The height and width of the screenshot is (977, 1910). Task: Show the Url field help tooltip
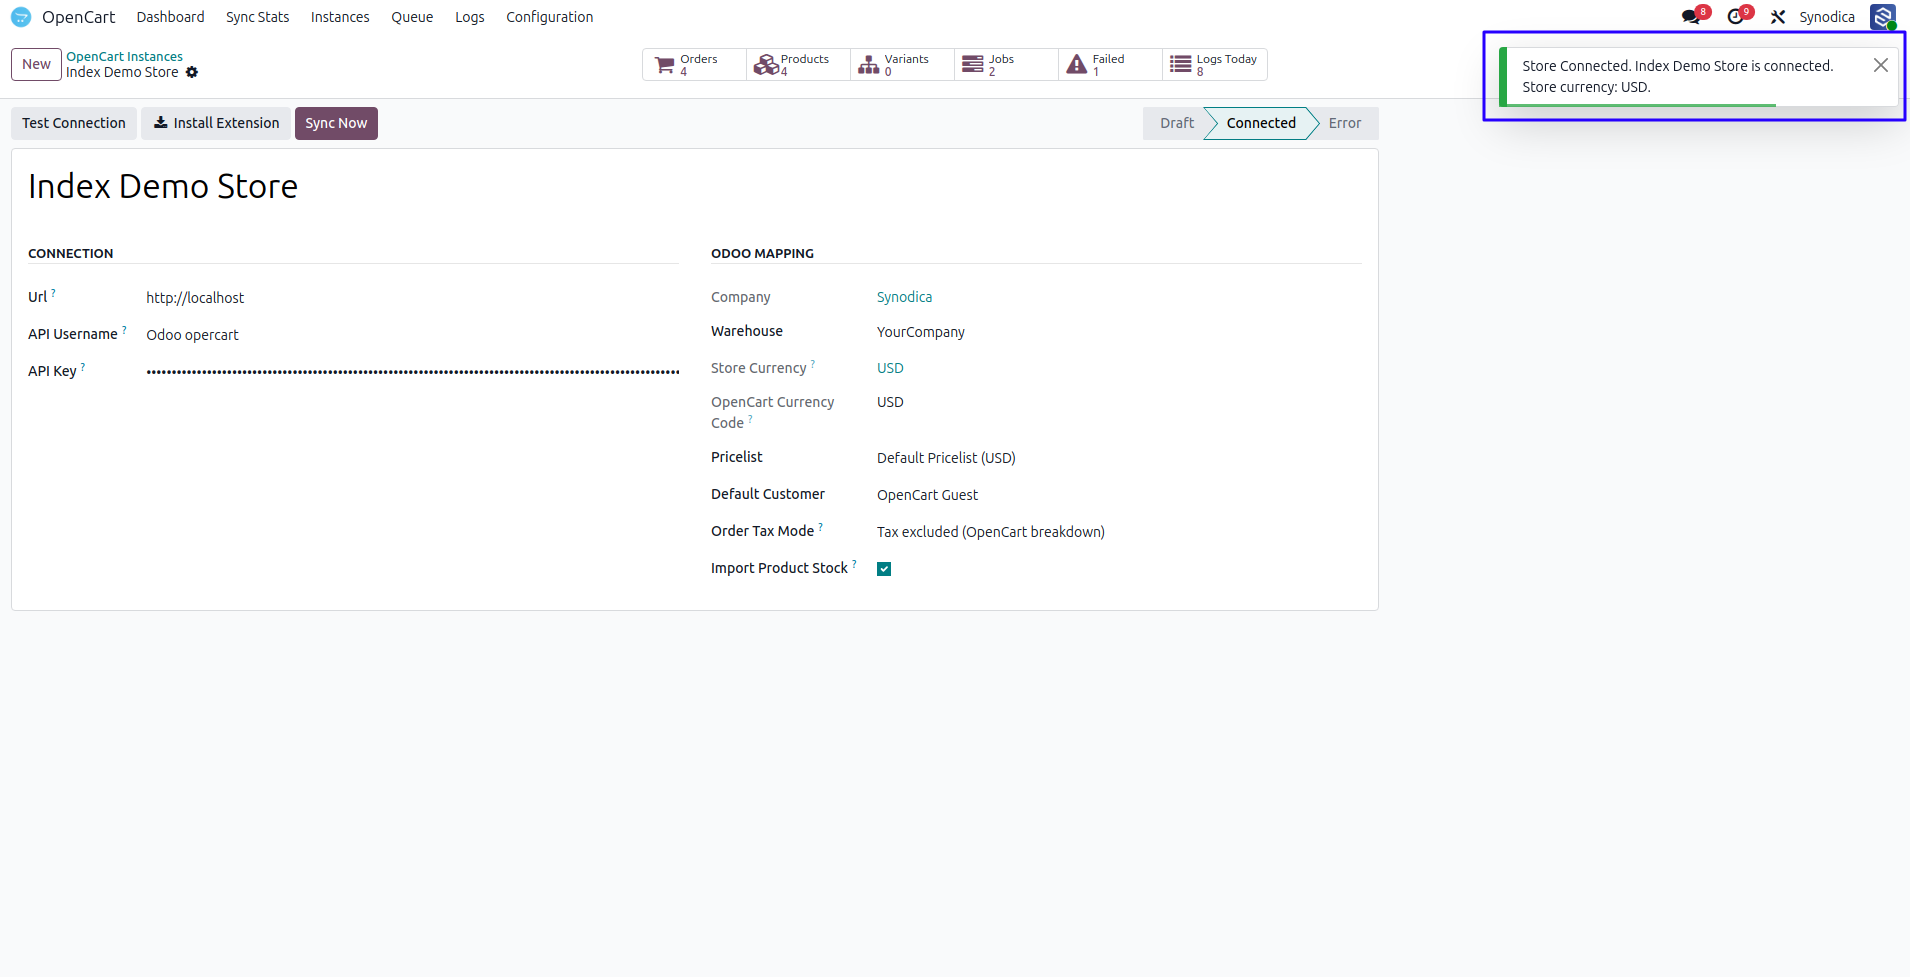(54, 293)
